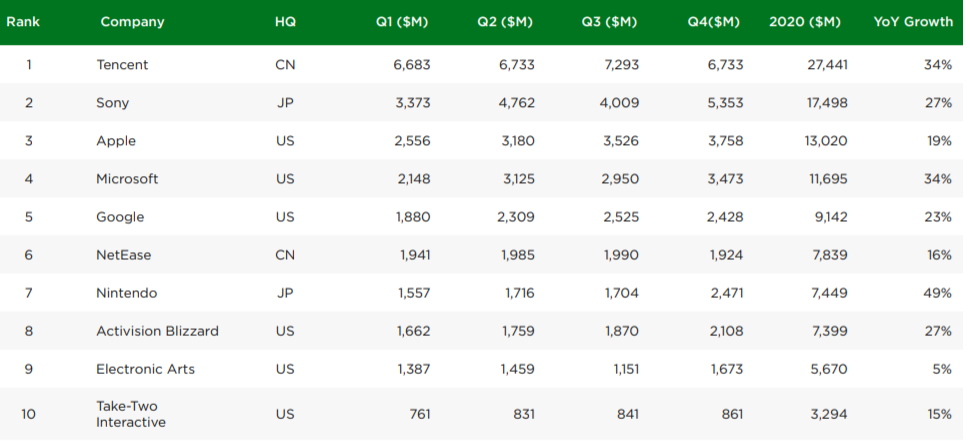Click Apple's 2020 total 13,020

pos(826,141)
